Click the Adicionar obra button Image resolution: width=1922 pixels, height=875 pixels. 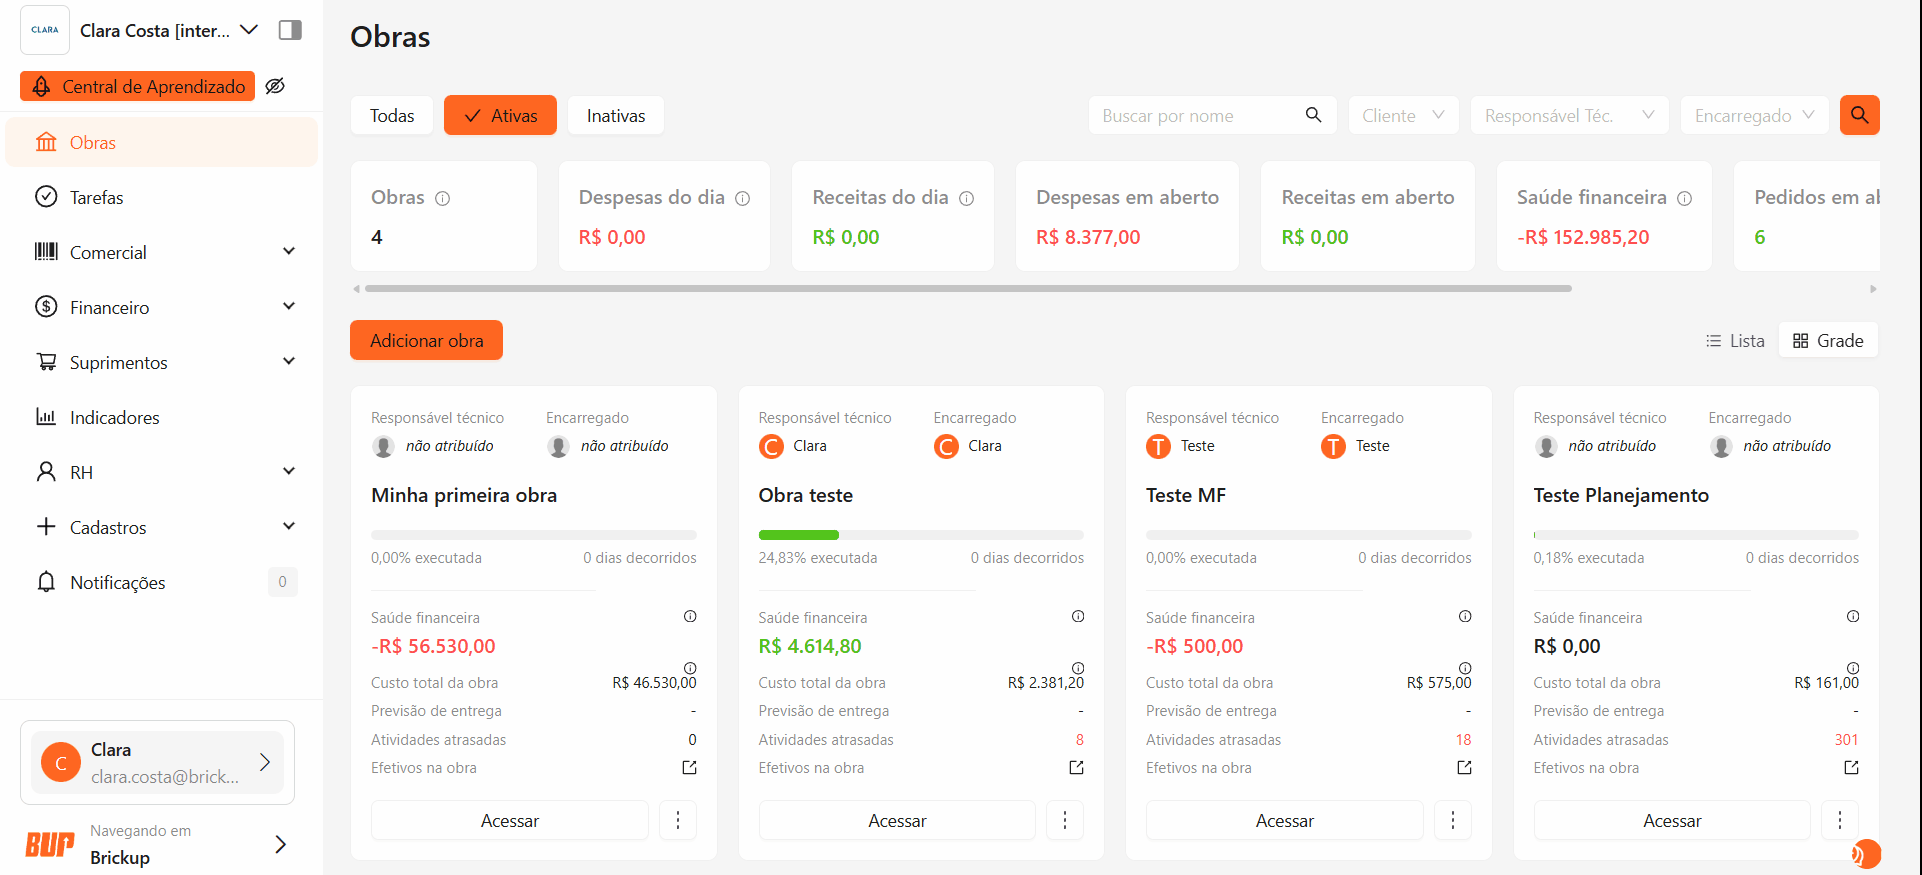(426, 340)
